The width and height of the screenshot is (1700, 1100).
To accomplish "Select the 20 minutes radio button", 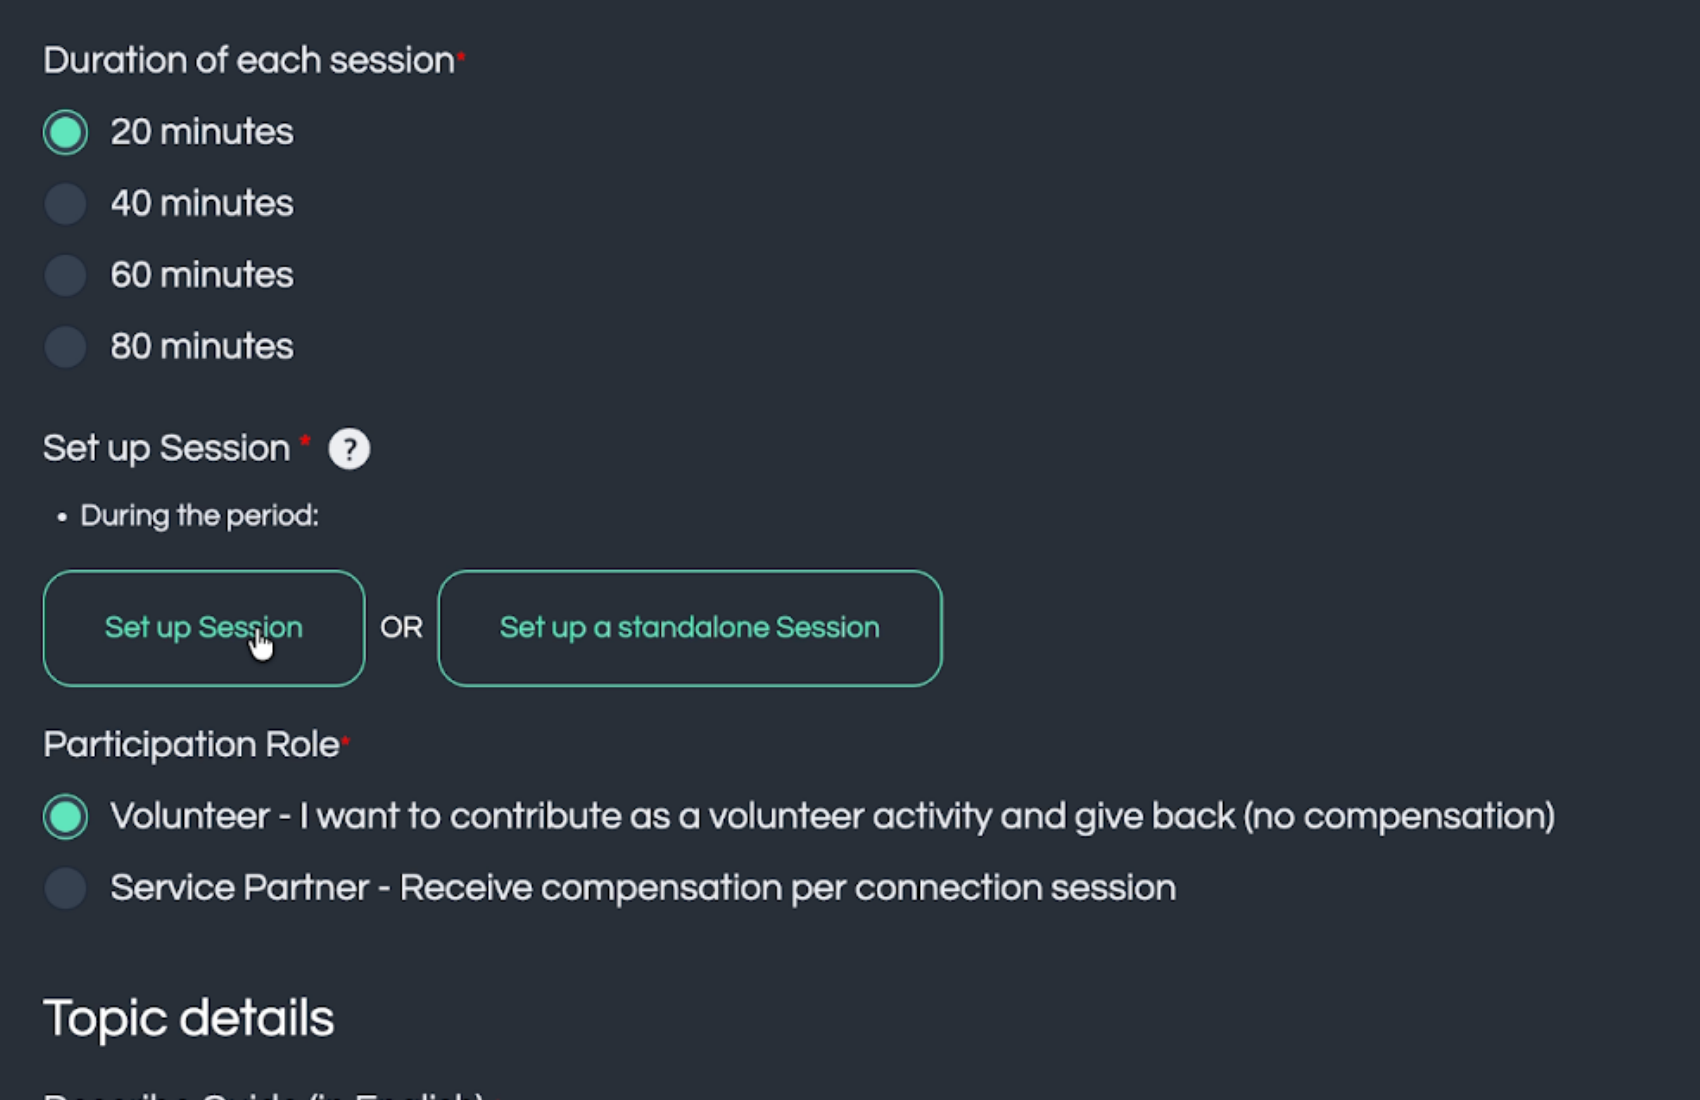I will pyautogui.click(x=66, y=132).
